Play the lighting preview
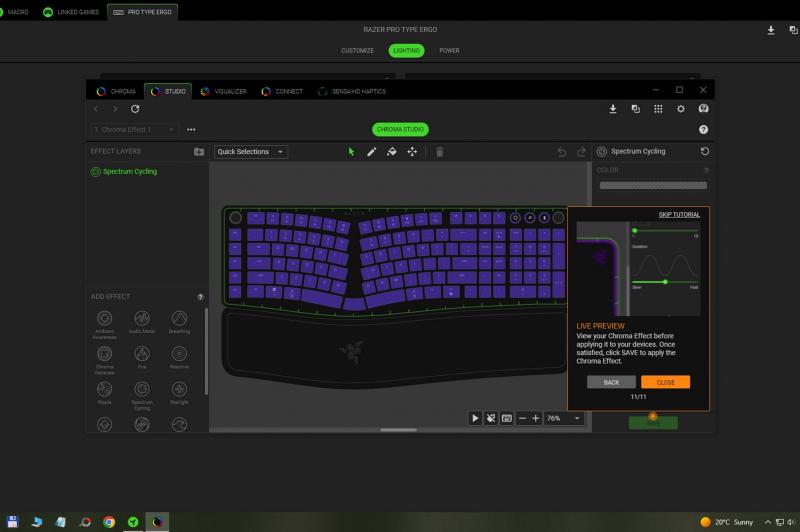The image size is (800, 532). pos(475,418)
